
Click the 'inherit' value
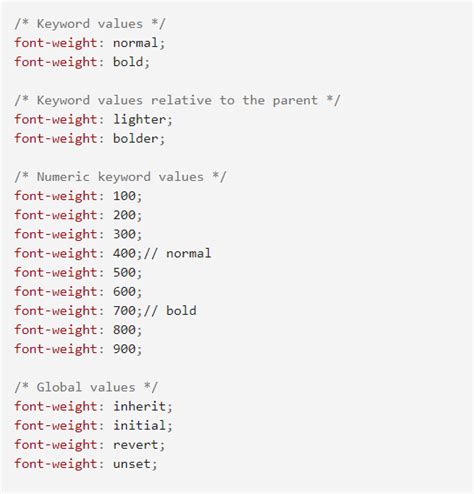(139, 406)
